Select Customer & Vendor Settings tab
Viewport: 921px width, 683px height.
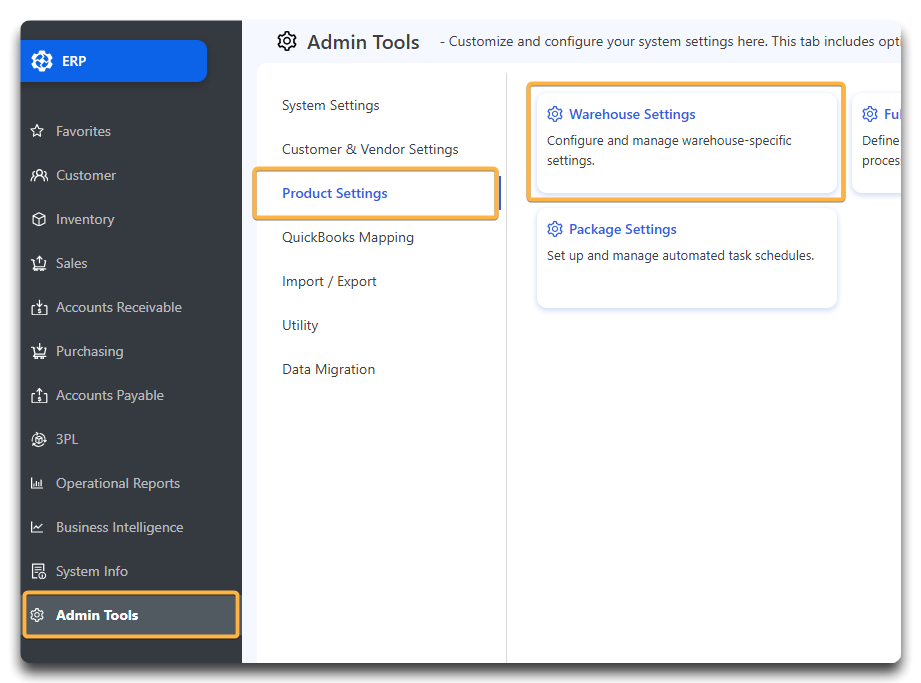click(370, 149)
